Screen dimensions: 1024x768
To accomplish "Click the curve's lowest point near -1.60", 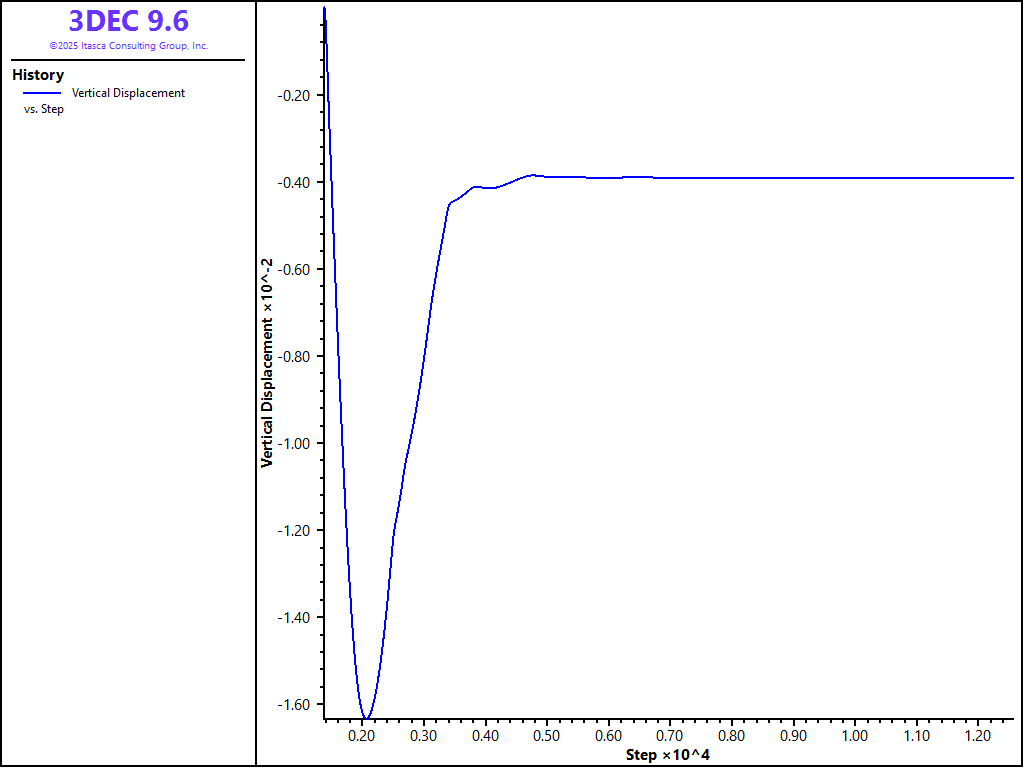I will [366, 718].
